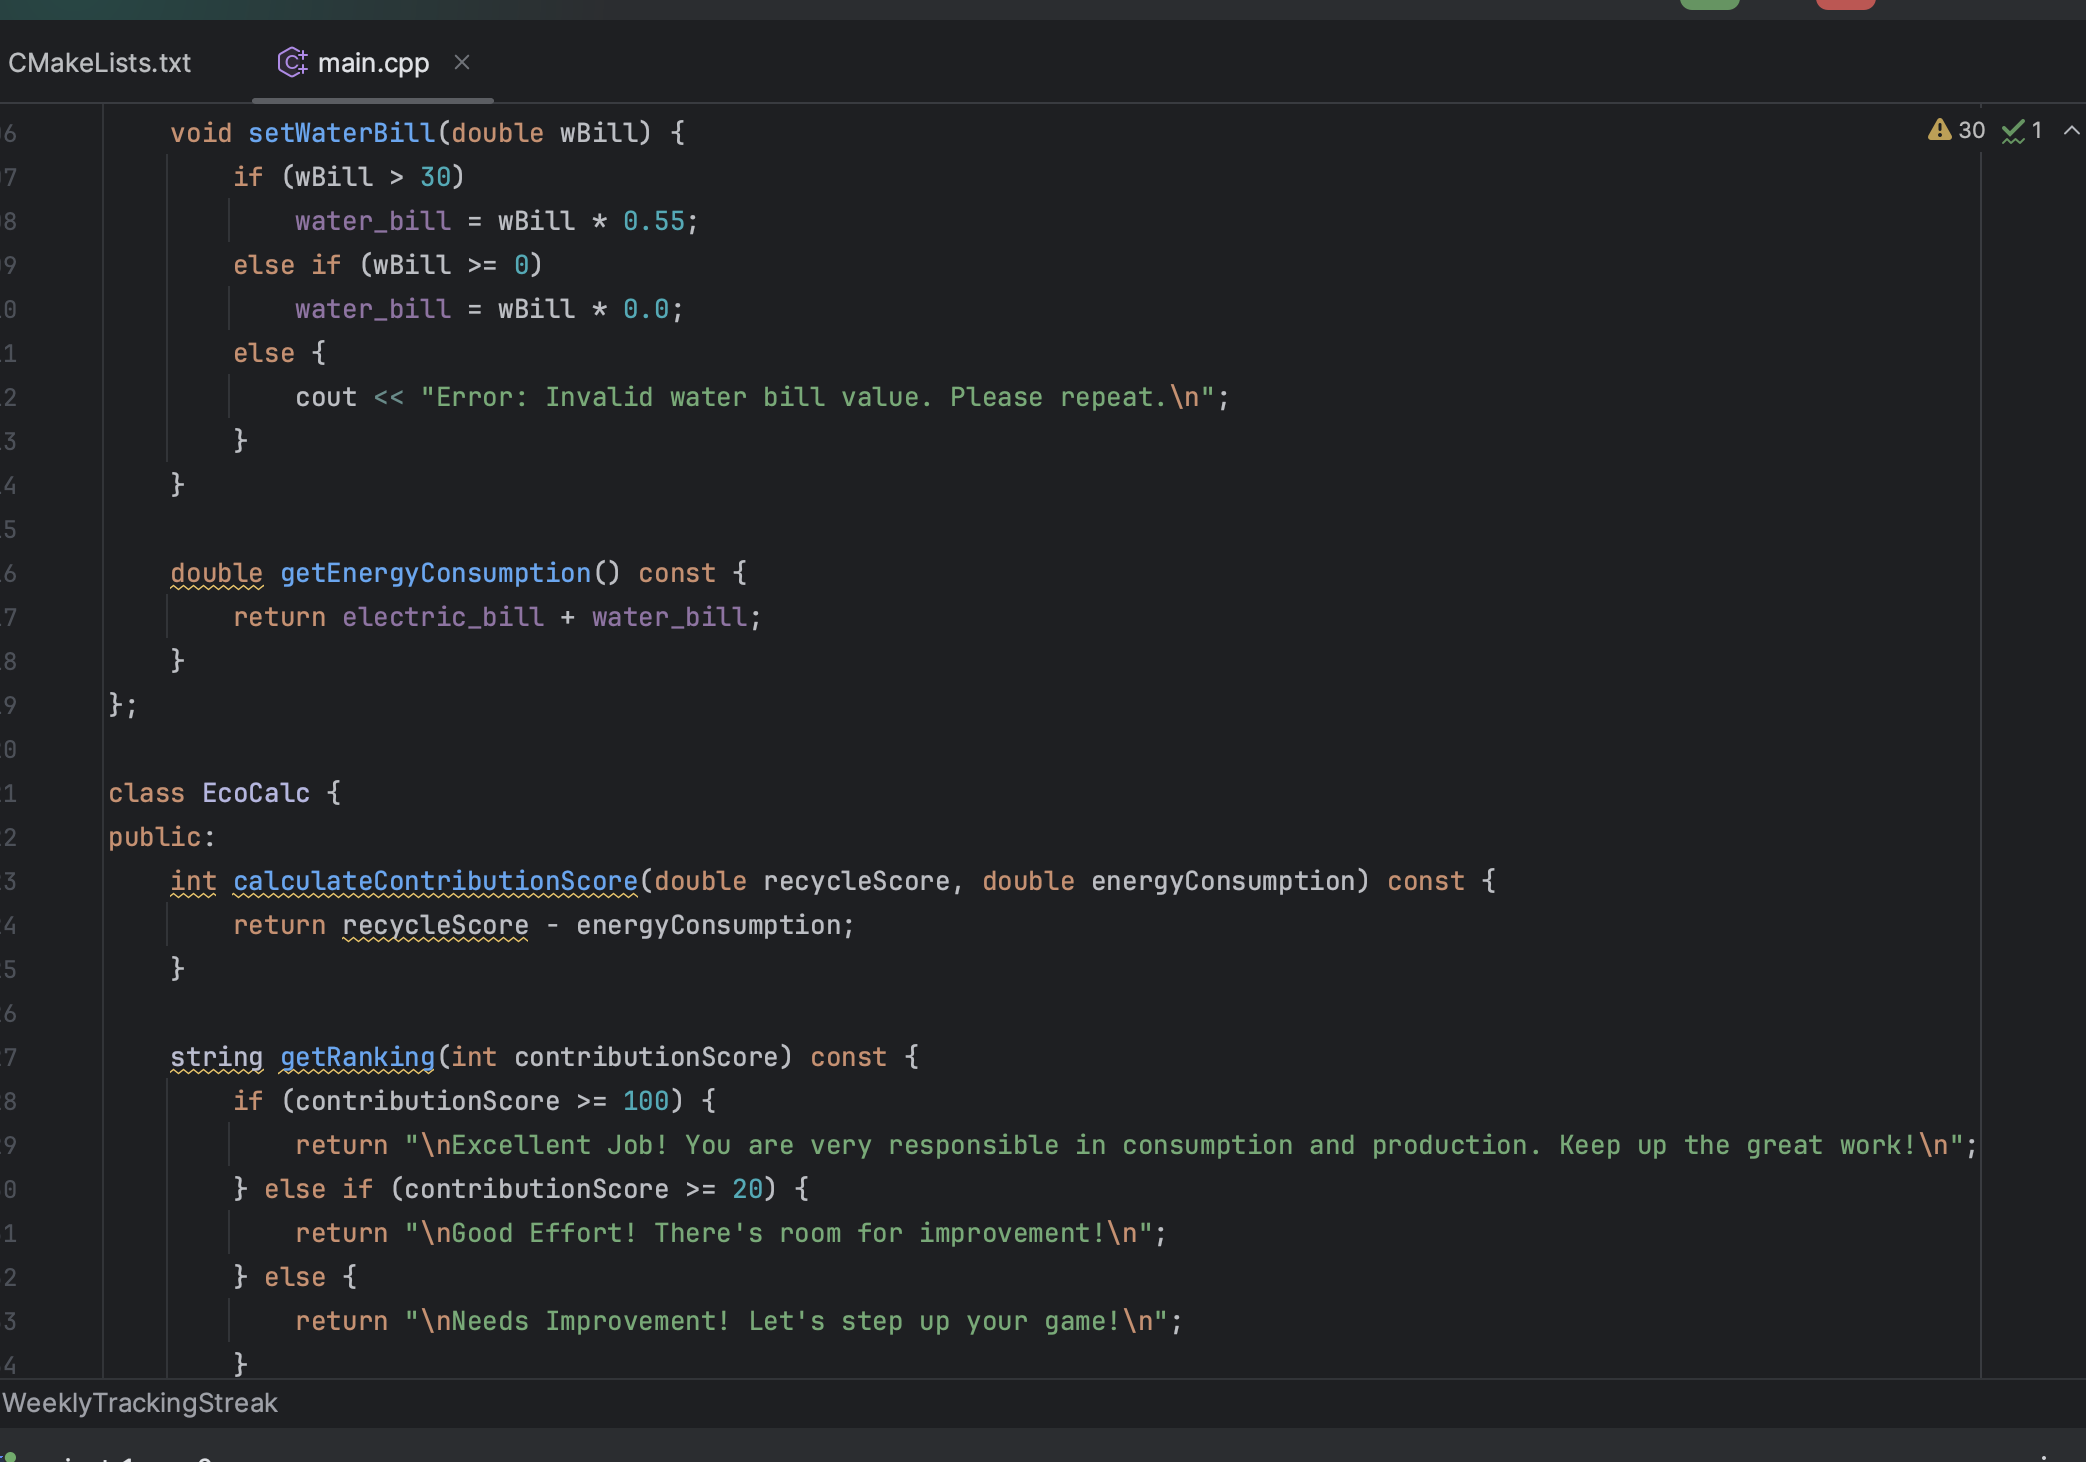Click the water_bill variable in setWaterBill
The width and height of the screenshot is (2086, 1462).
coord(372,220)
